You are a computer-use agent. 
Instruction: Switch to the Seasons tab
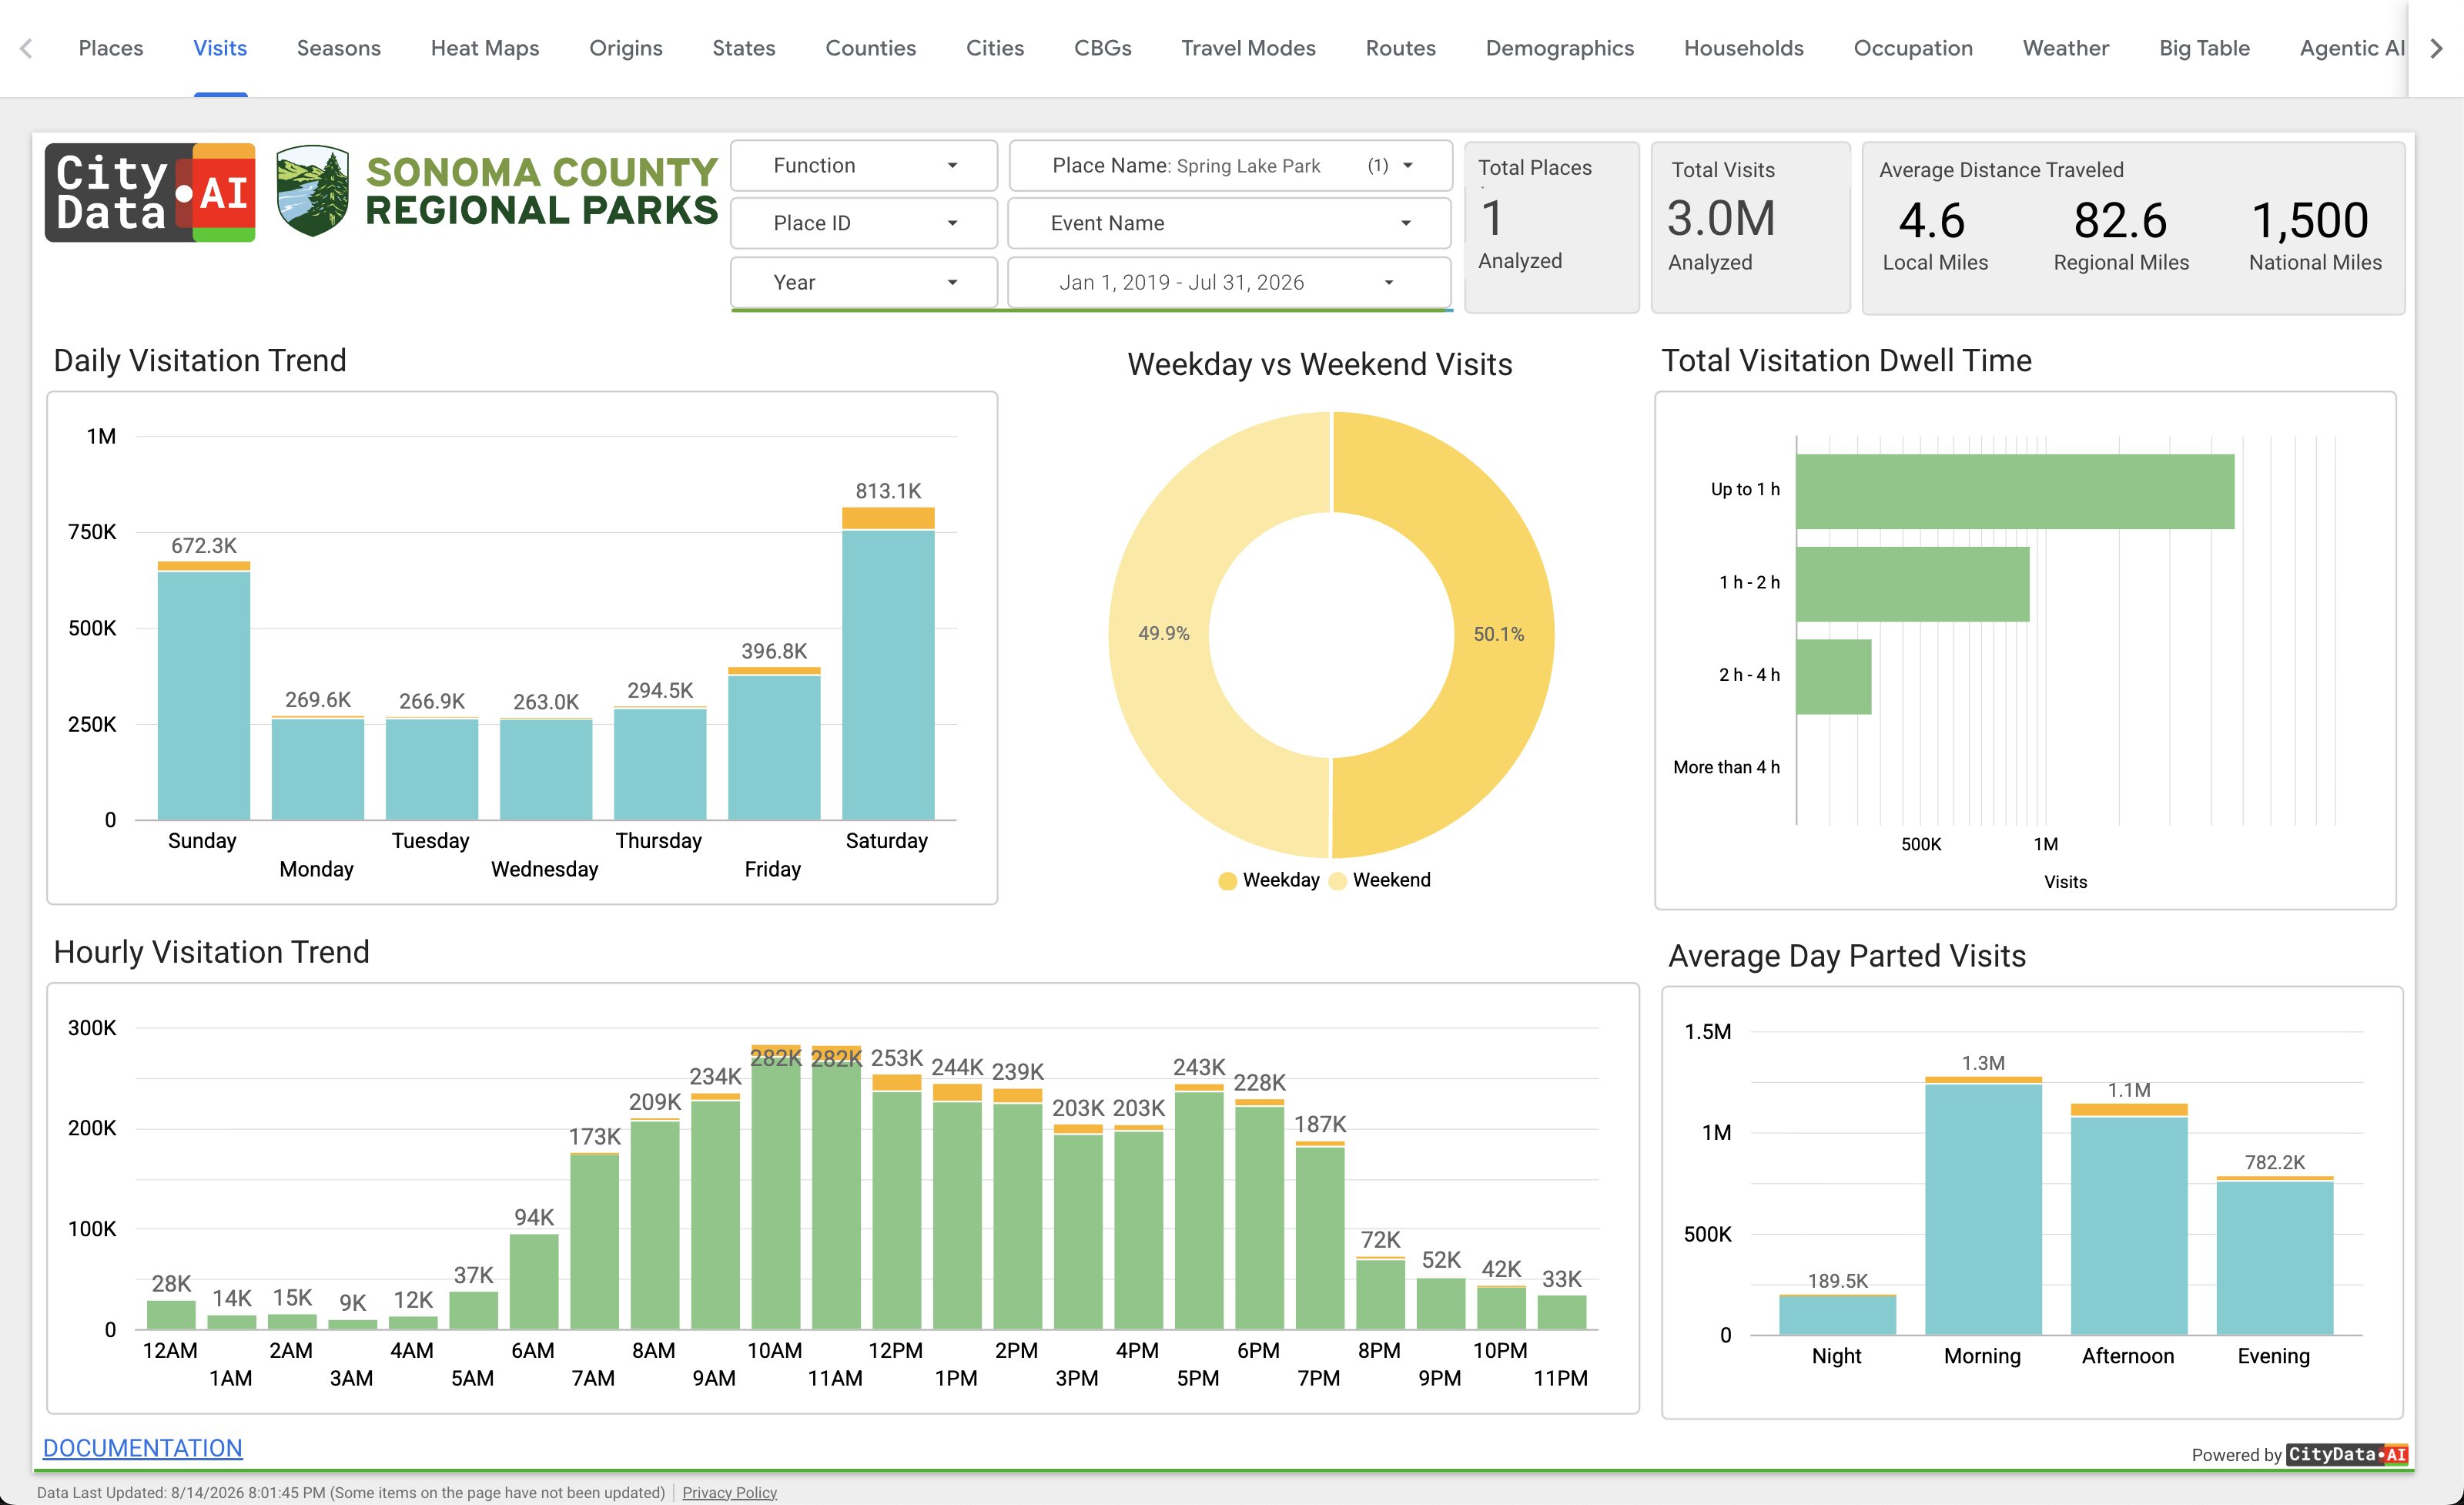click(339, 48)
